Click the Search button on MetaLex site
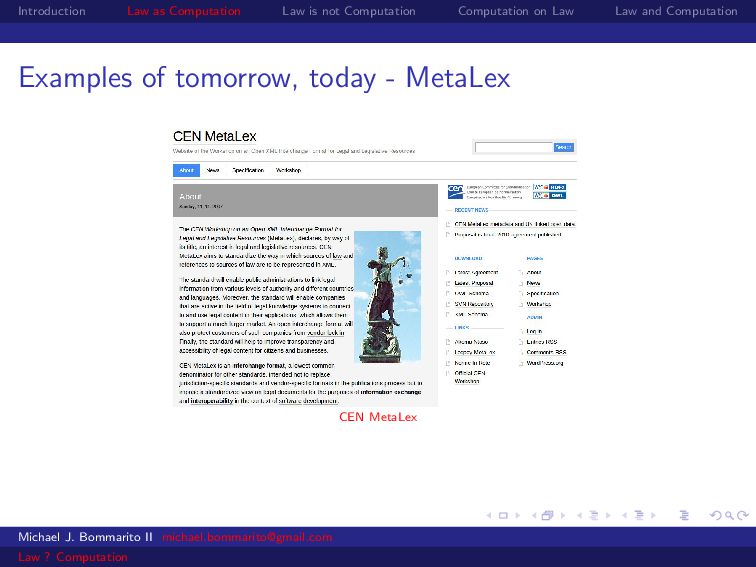 [x=564, y=147]
